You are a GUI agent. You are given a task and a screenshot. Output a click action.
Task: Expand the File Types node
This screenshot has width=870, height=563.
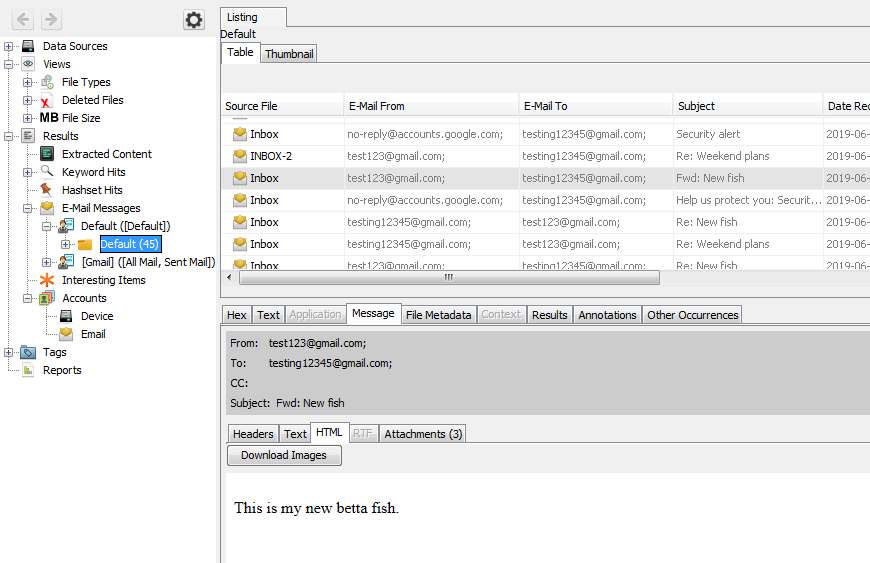click(28, 82)
